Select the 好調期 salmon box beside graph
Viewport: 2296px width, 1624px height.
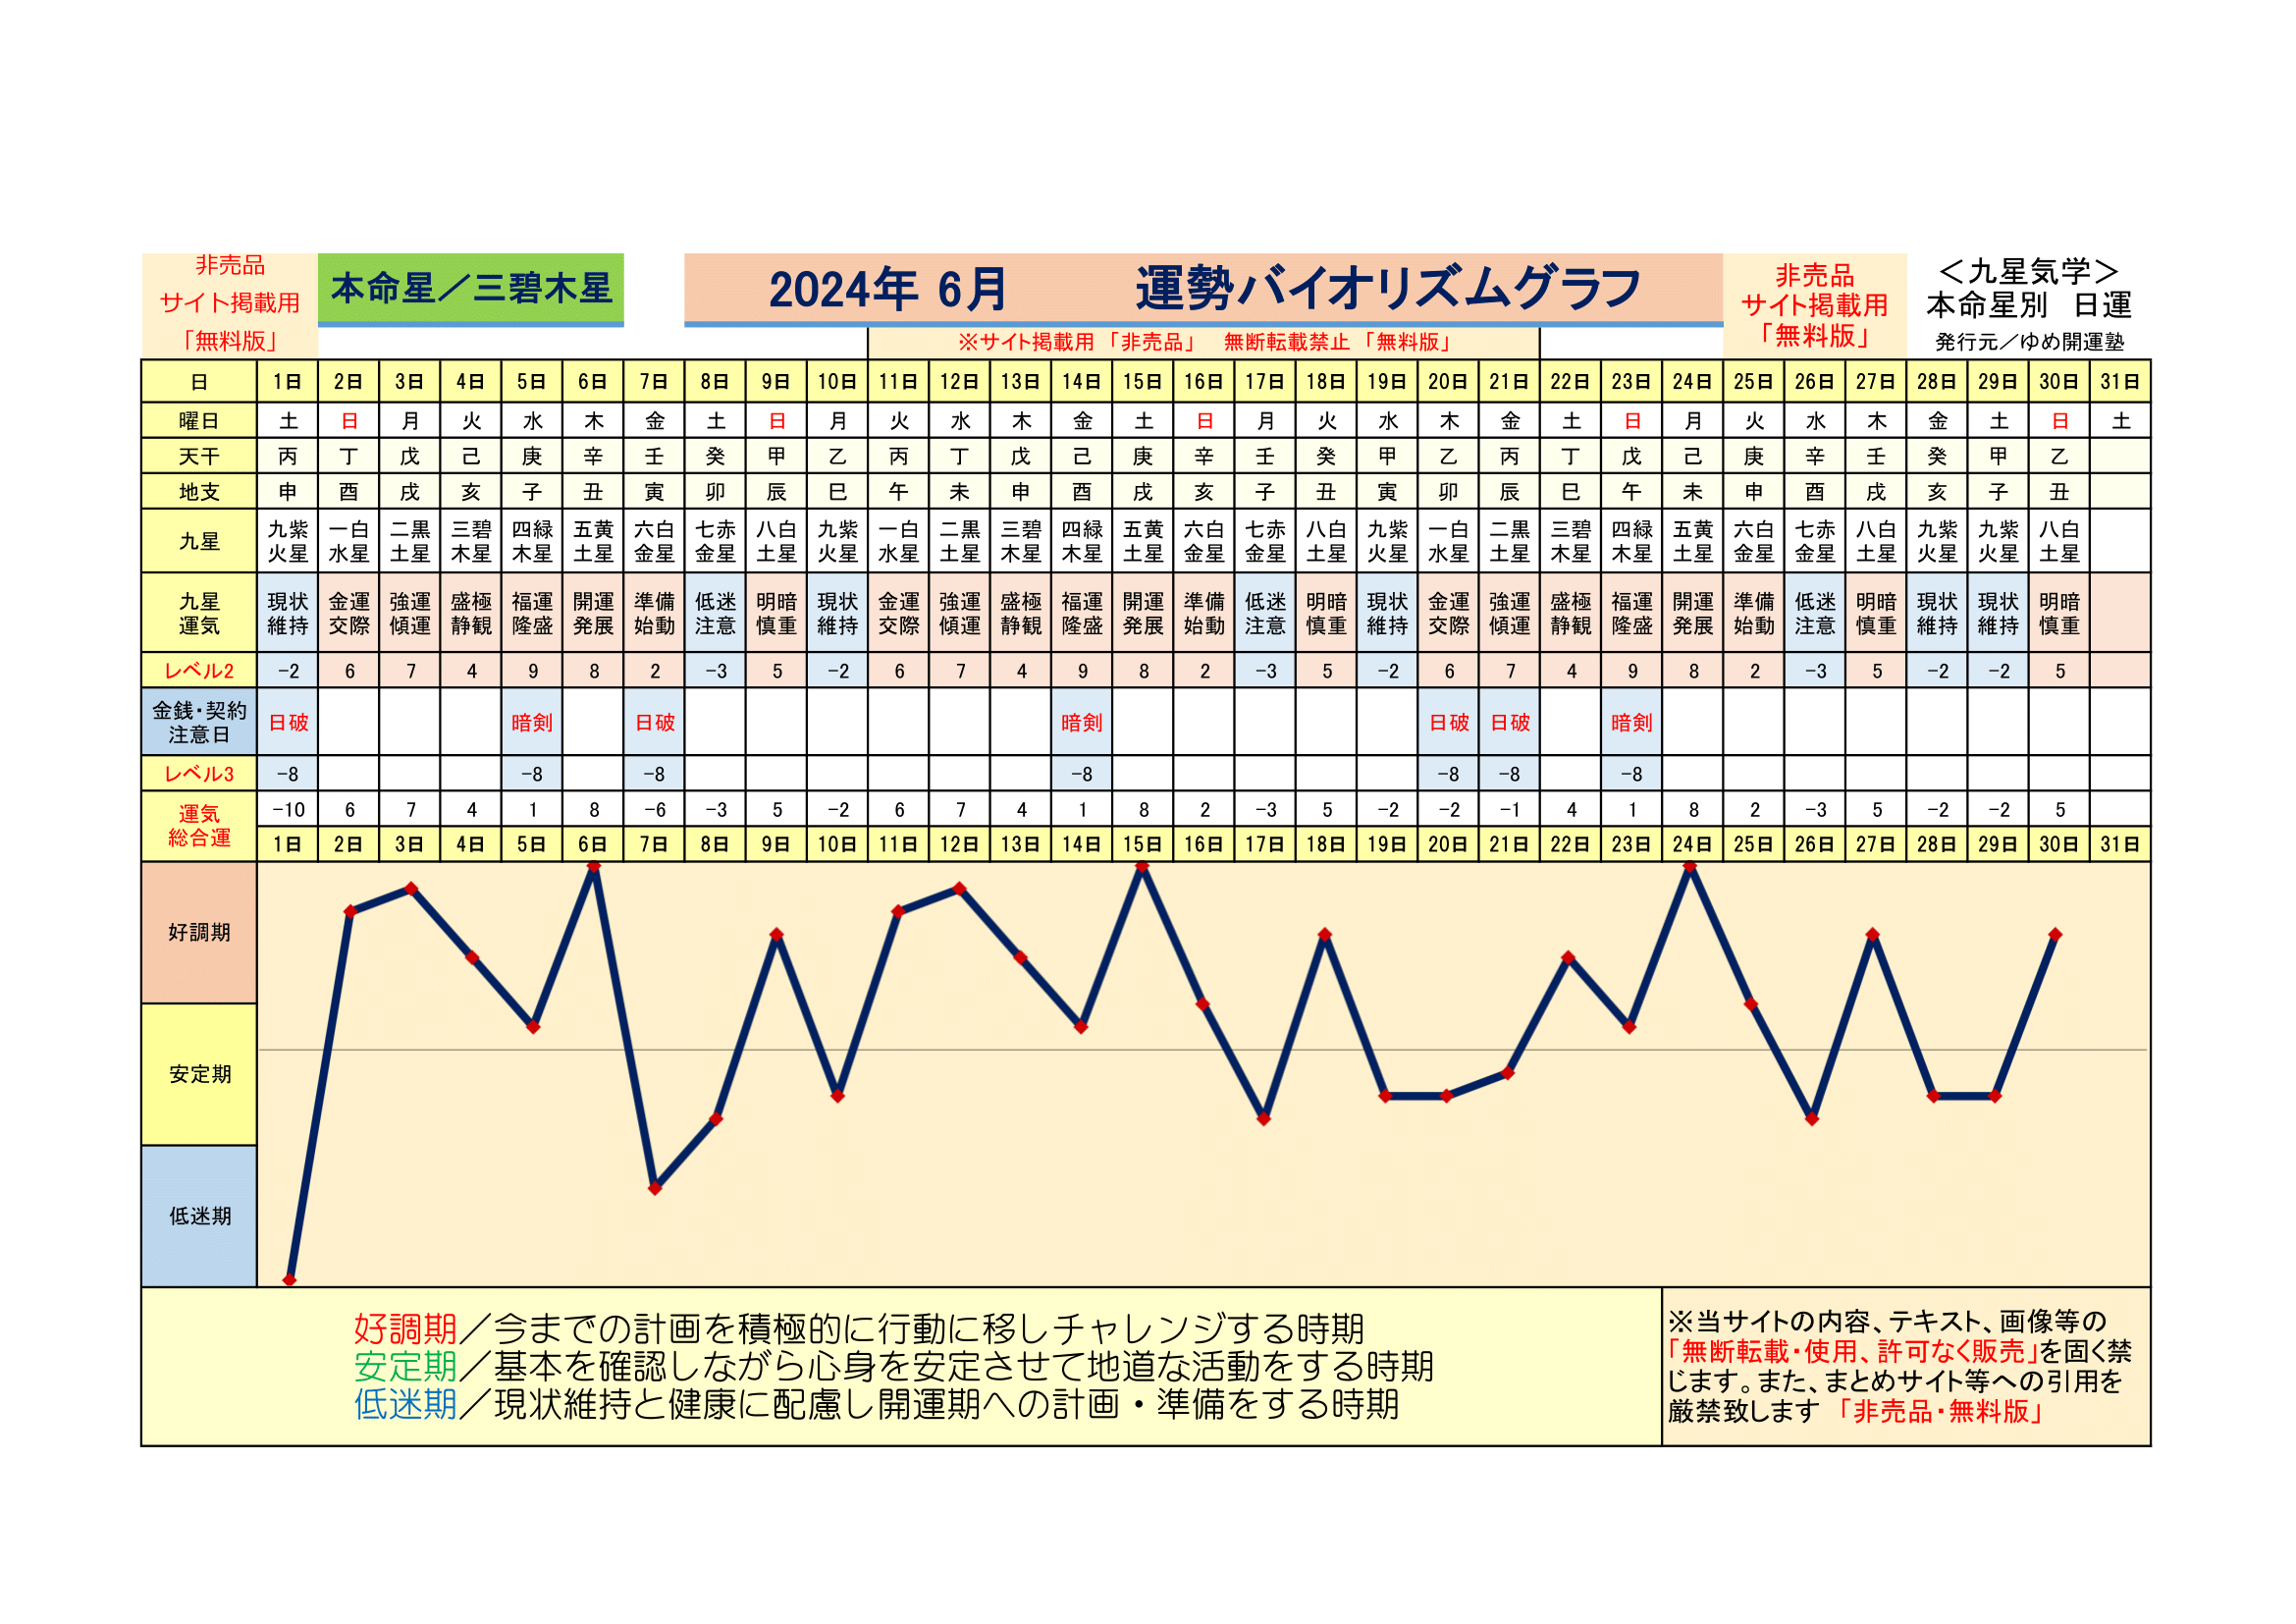point(199,932)
